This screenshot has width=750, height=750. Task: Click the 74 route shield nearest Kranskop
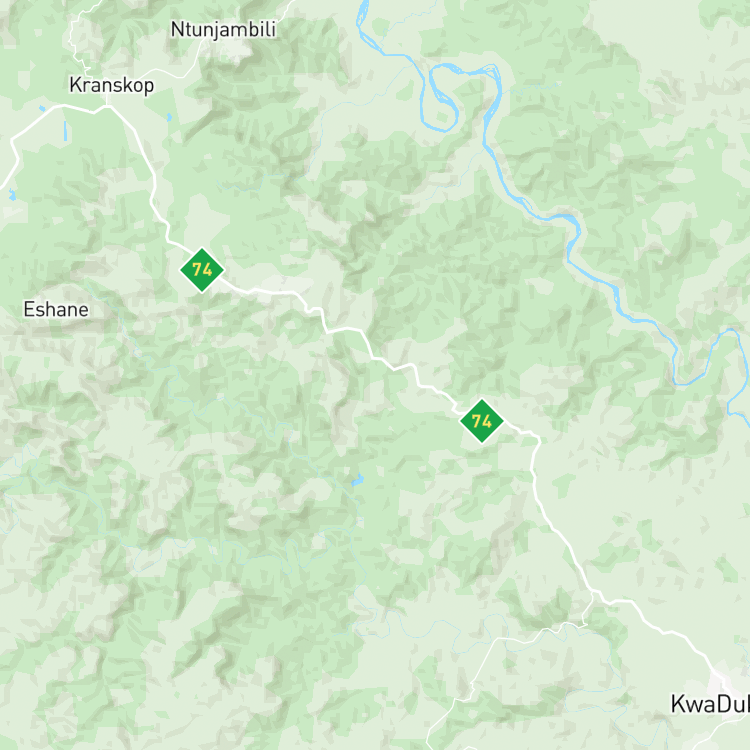tap(202, 270)
